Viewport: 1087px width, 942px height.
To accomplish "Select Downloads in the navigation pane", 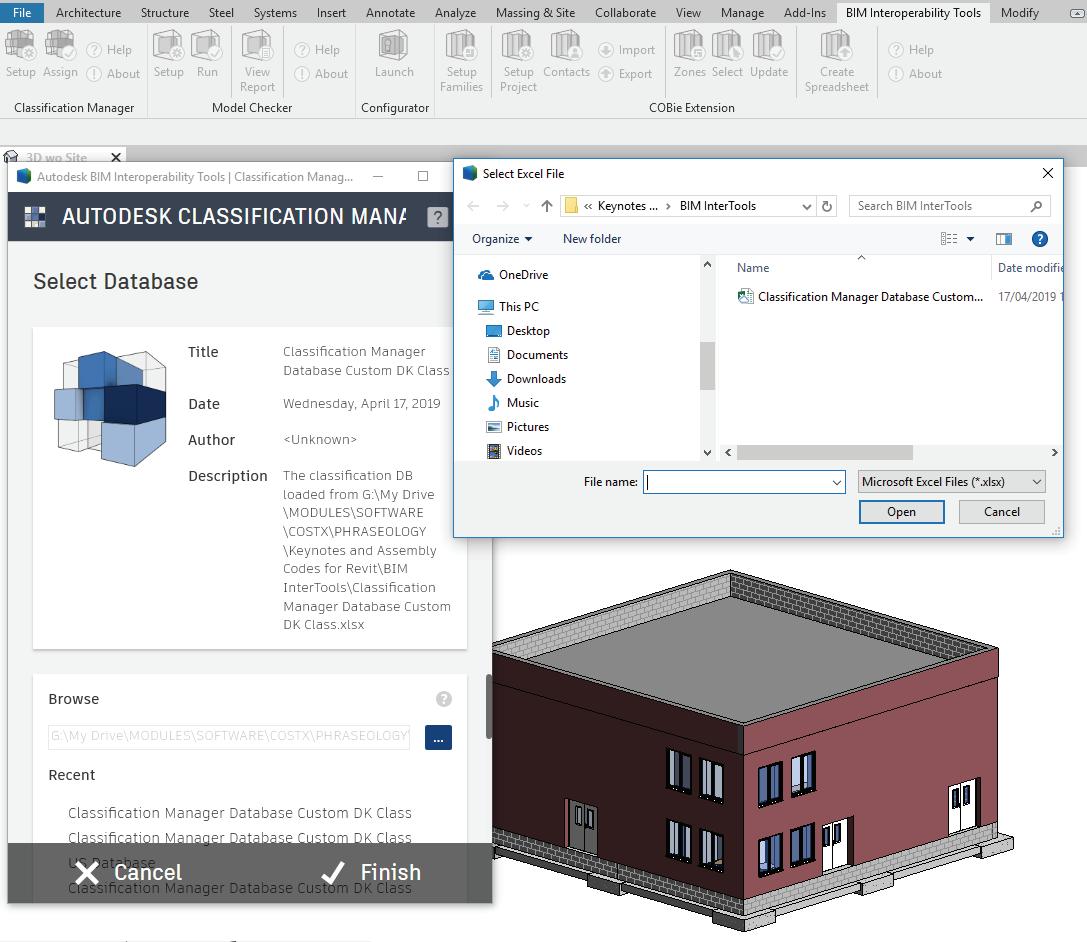I will coord(536,379).
